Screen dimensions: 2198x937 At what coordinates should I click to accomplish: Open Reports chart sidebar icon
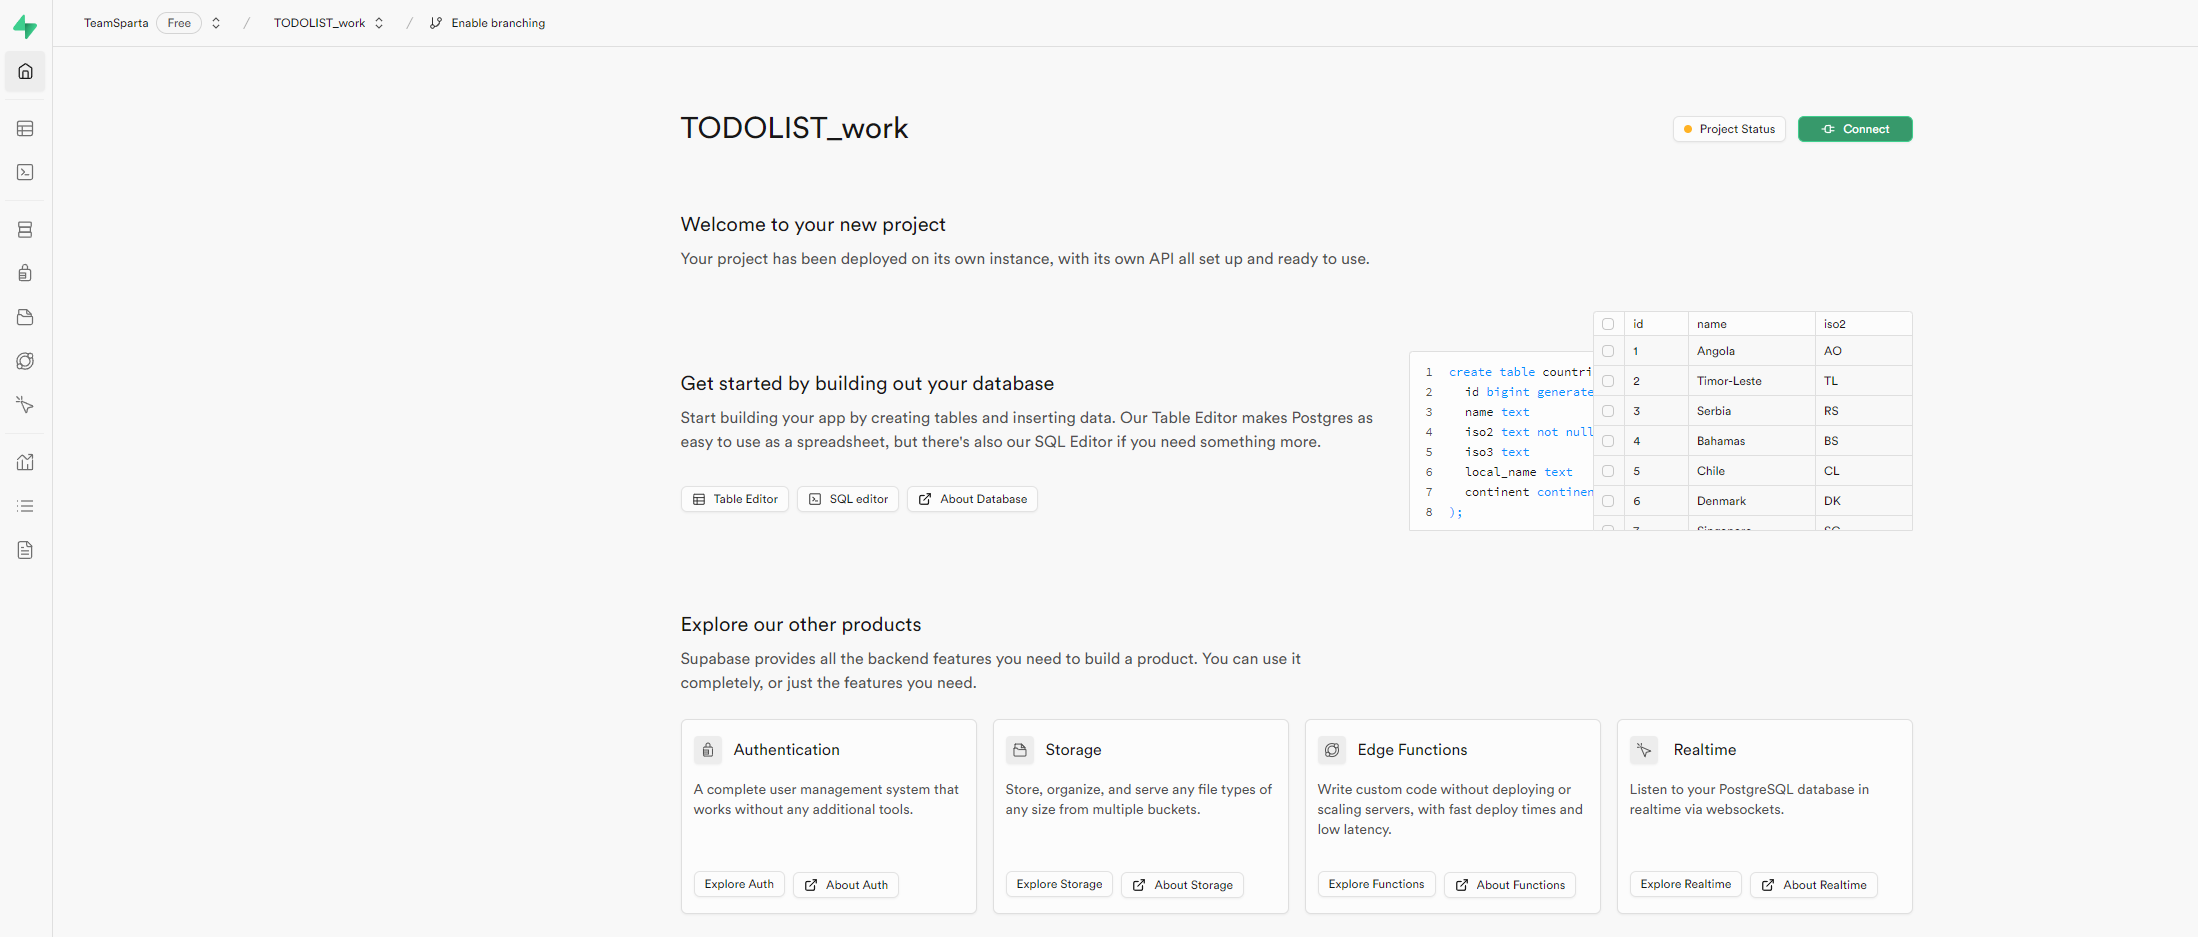[25, 462]
